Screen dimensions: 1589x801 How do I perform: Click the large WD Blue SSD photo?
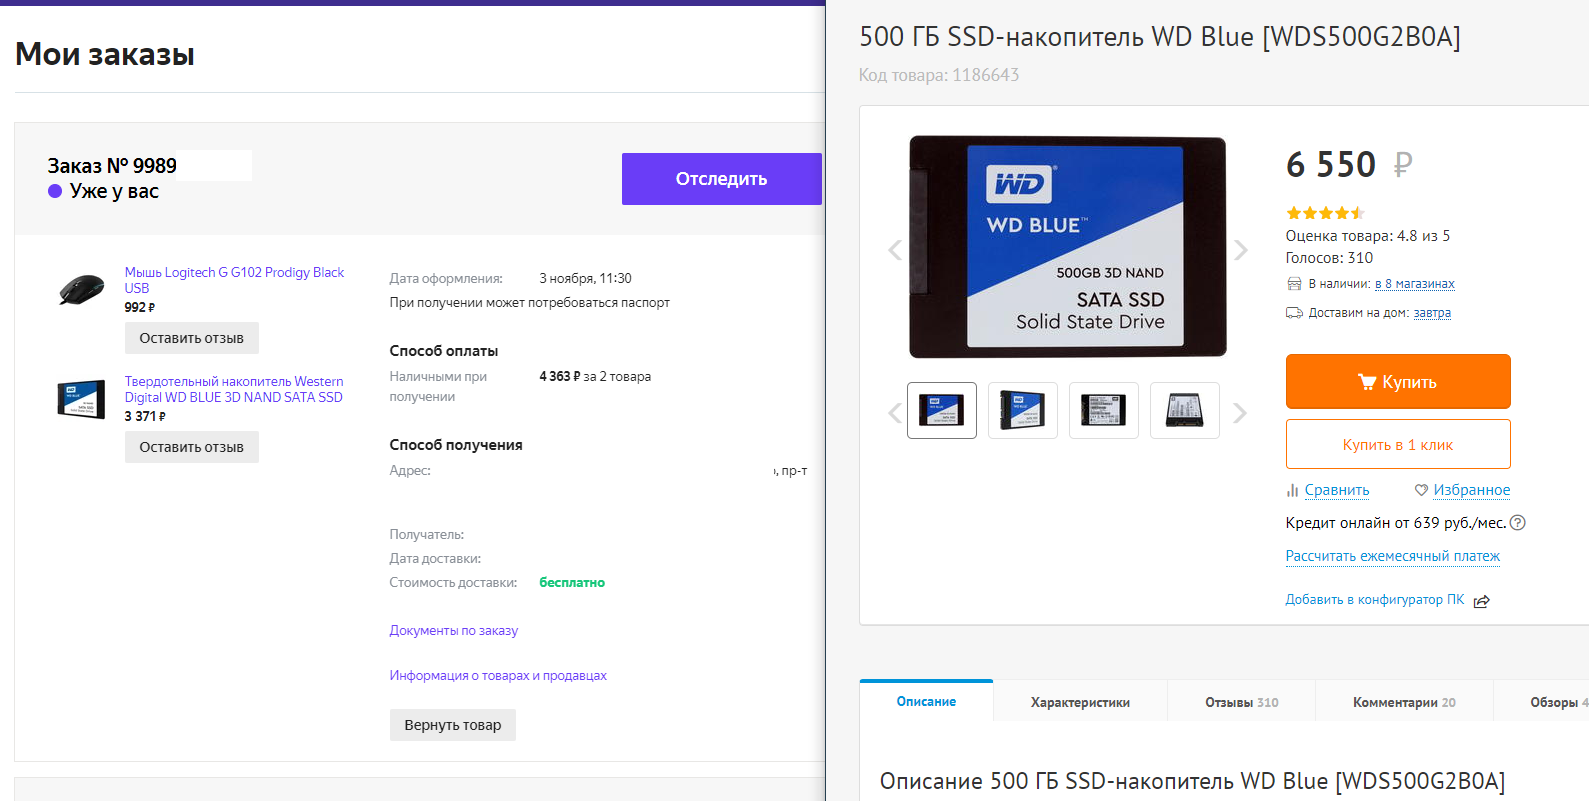click(x=1068, y=247)
